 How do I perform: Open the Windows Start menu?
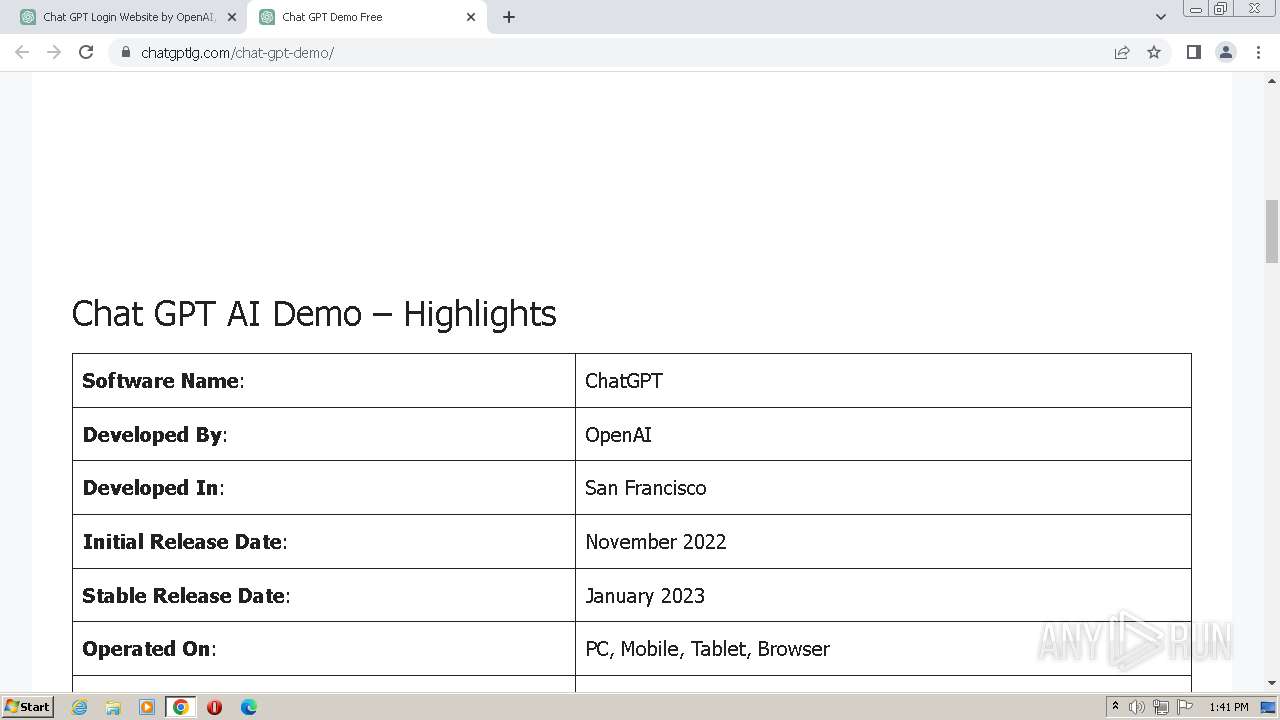[x=28, y=707]
